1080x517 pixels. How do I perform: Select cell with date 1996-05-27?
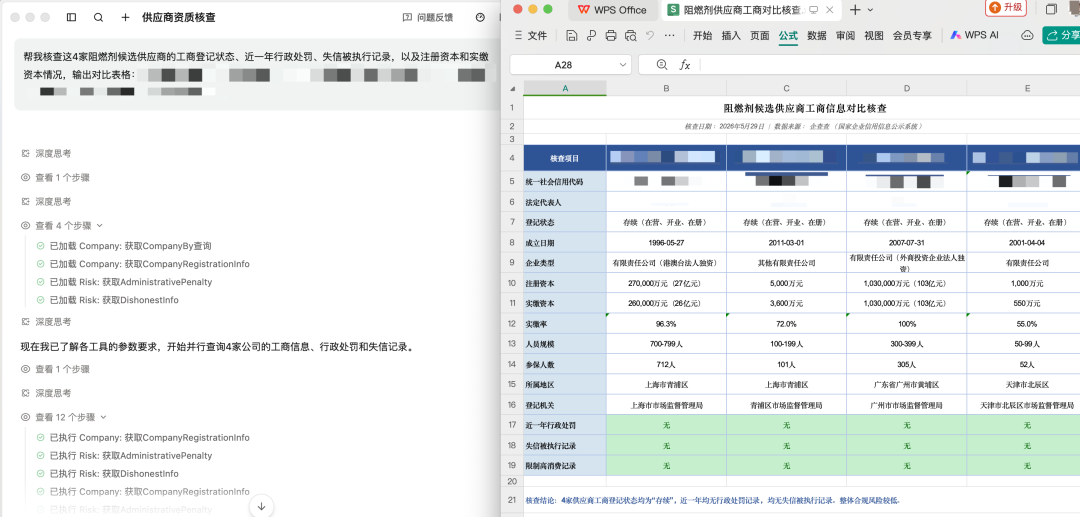[x=666, y=243]
